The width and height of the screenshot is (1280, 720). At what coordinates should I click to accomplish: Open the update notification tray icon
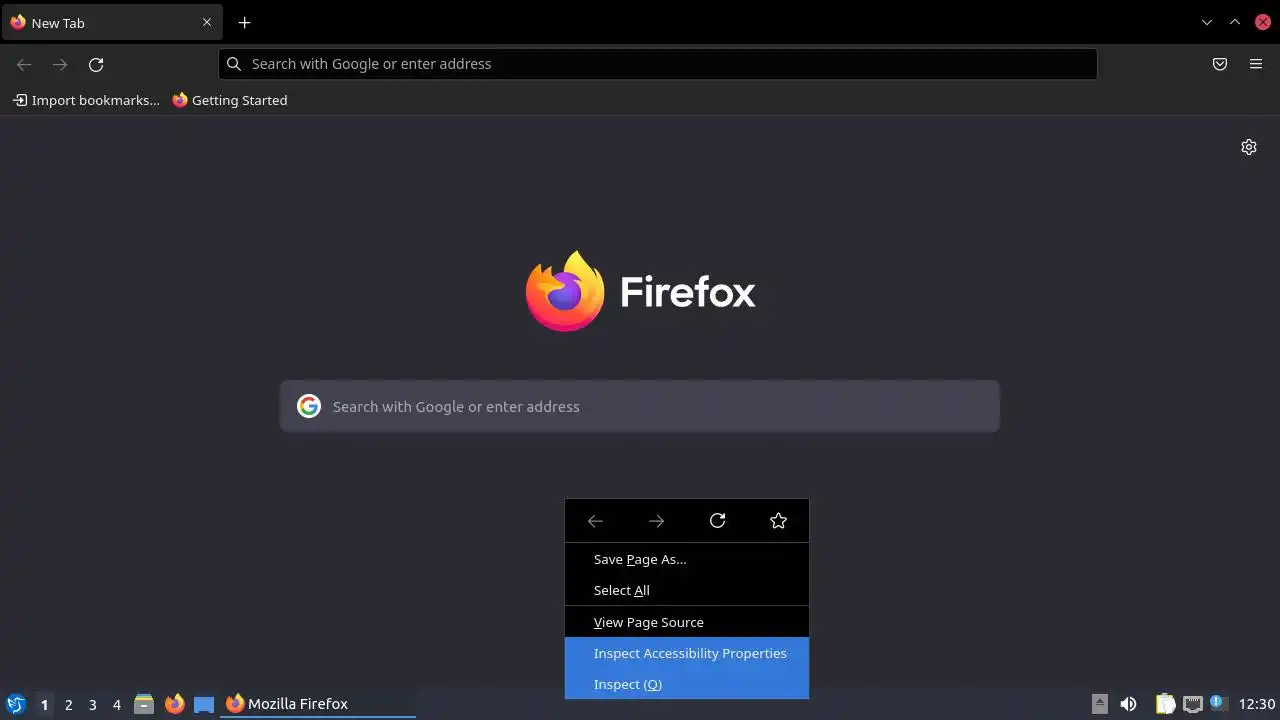[1218, 703]
